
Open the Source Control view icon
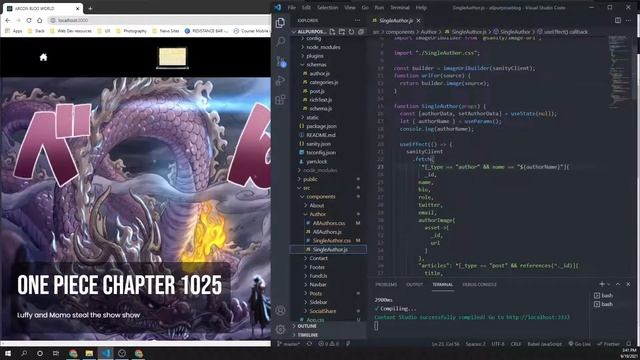tap(281, 61)
